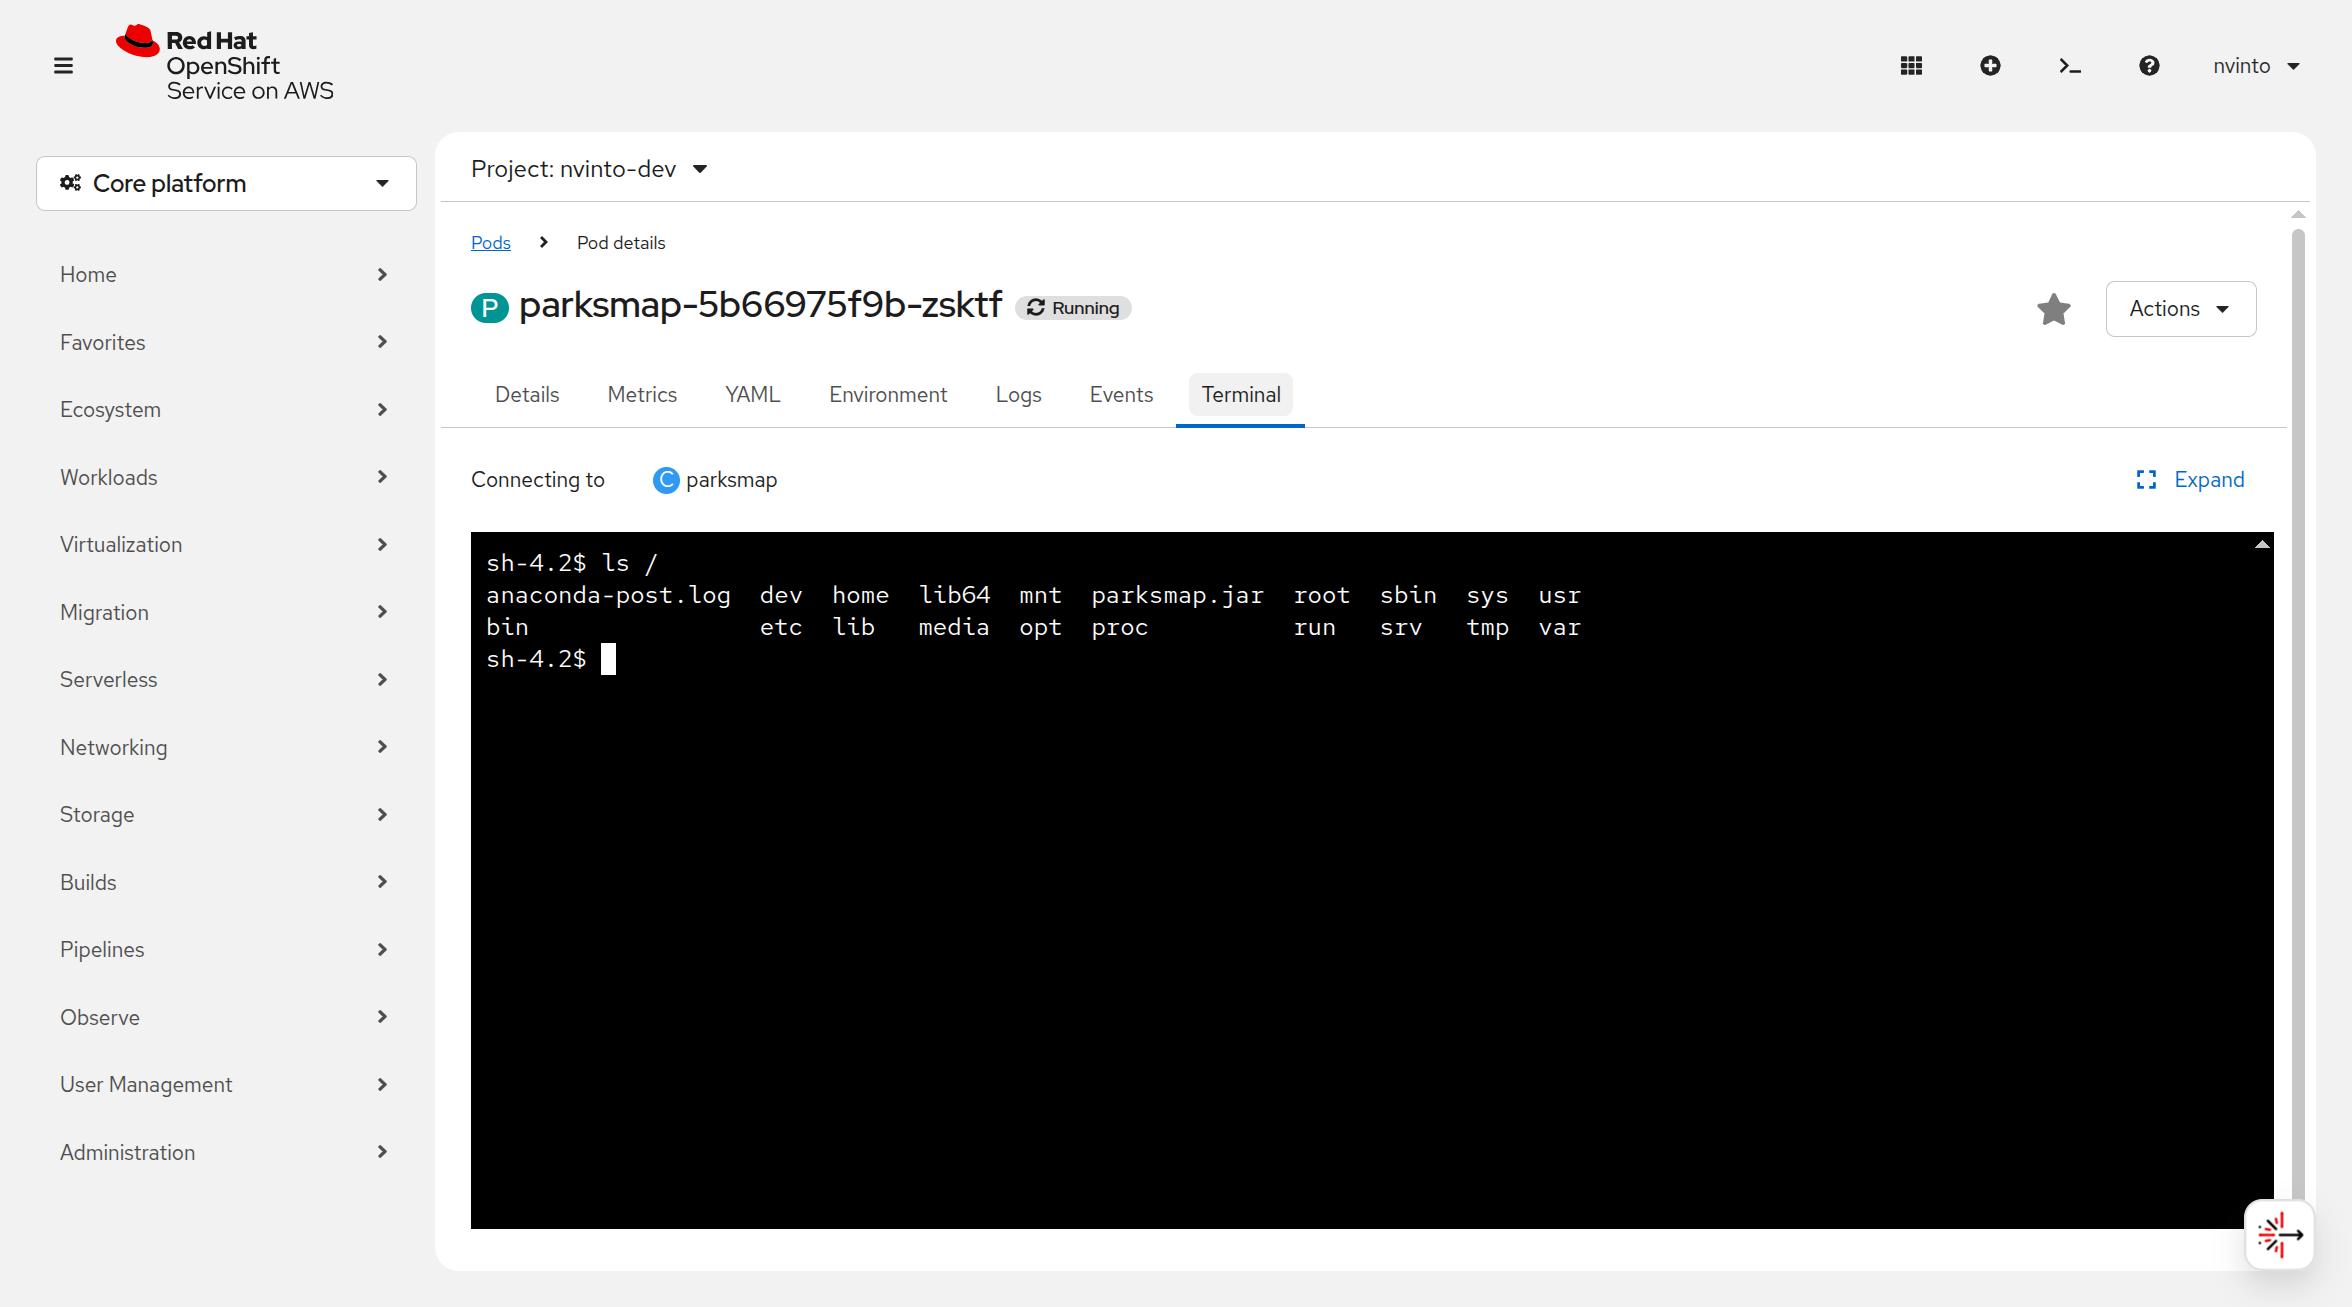Click the terminal scroll up arrow
The width and height of the screenshot is (2352, 1307).
click(2262, 544)
